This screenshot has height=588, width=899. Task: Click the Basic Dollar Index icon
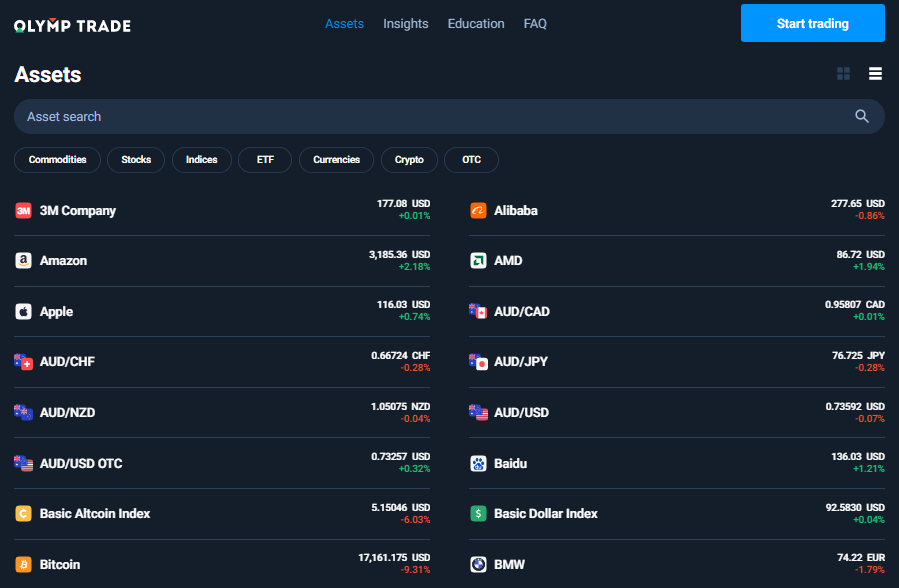pos(478,513)
